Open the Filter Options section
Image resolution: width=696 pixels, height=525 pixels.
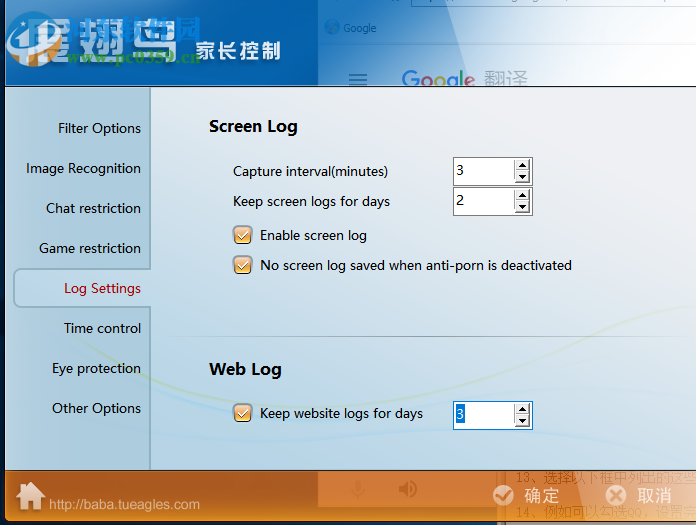pyautogui.click(x=99, y=128)
